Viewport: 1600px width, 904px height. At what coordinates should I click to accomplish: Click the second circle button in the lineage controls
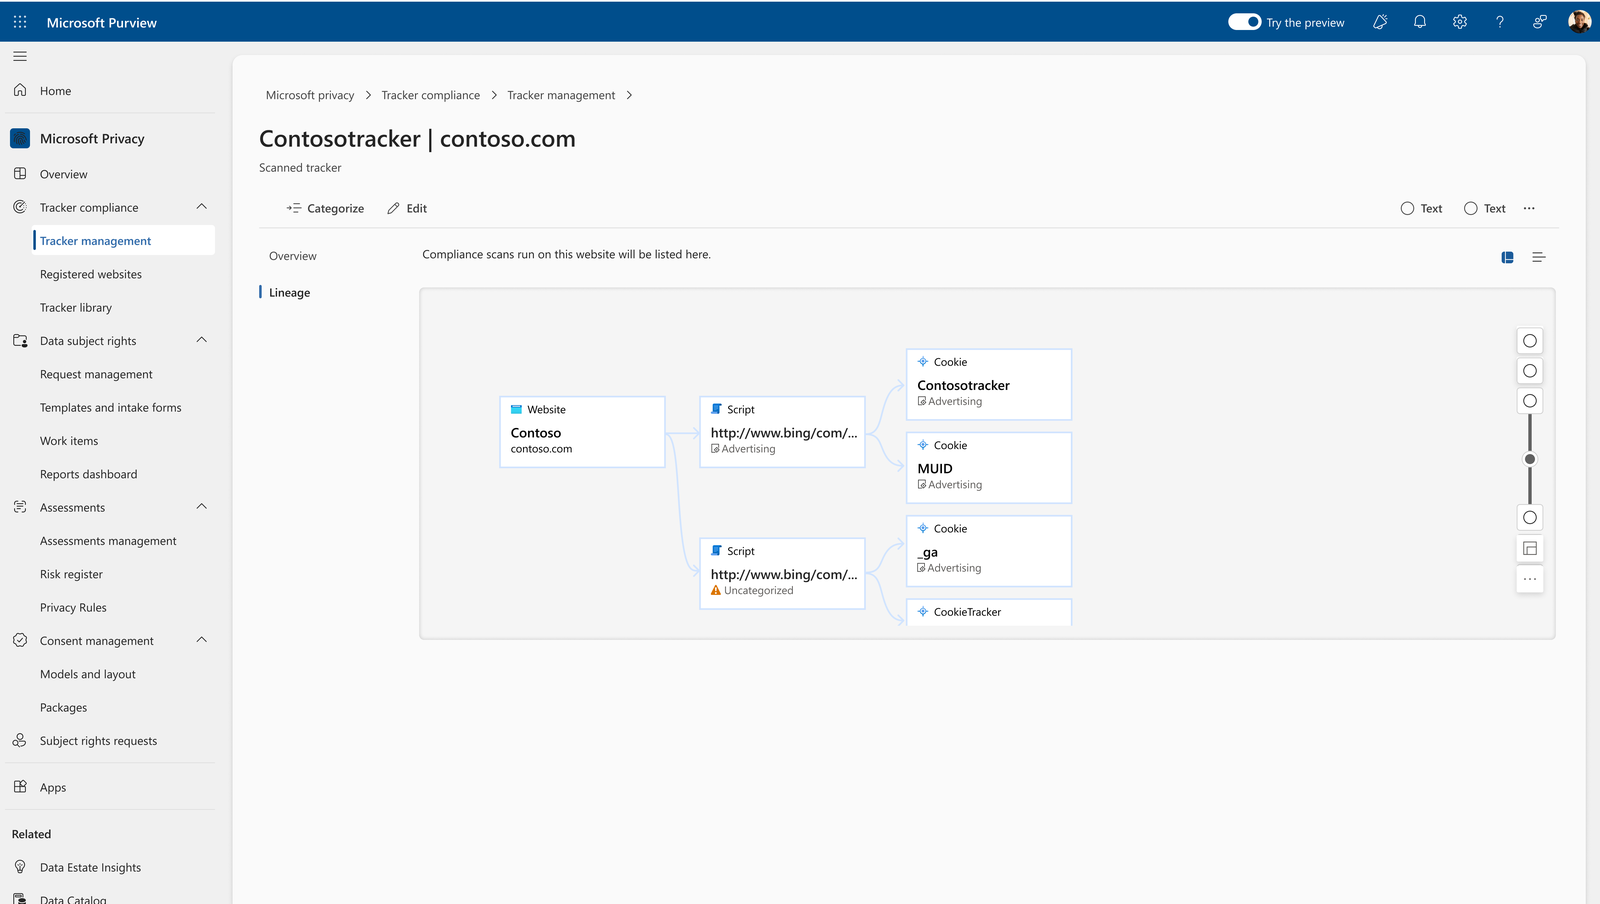tap(1530, 371)
